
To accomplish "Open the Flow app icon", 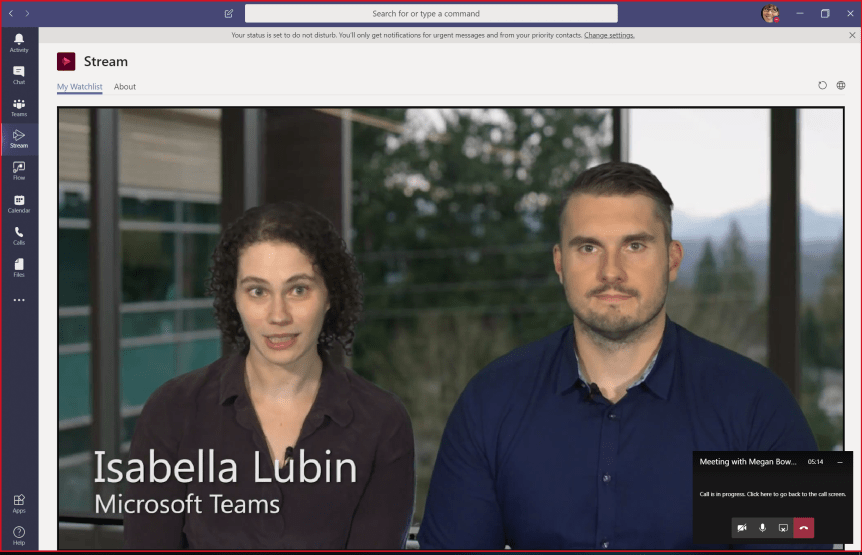I will [x=19, y=170].
